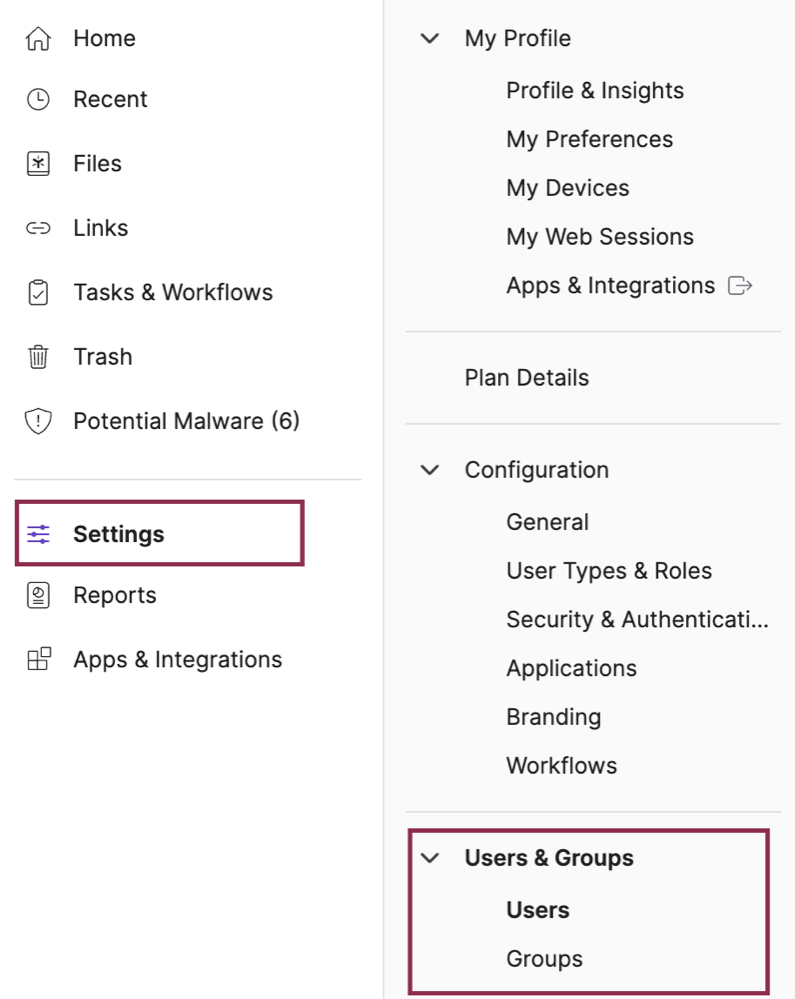Open Tasks & Workflows clipboard icon

38,292
